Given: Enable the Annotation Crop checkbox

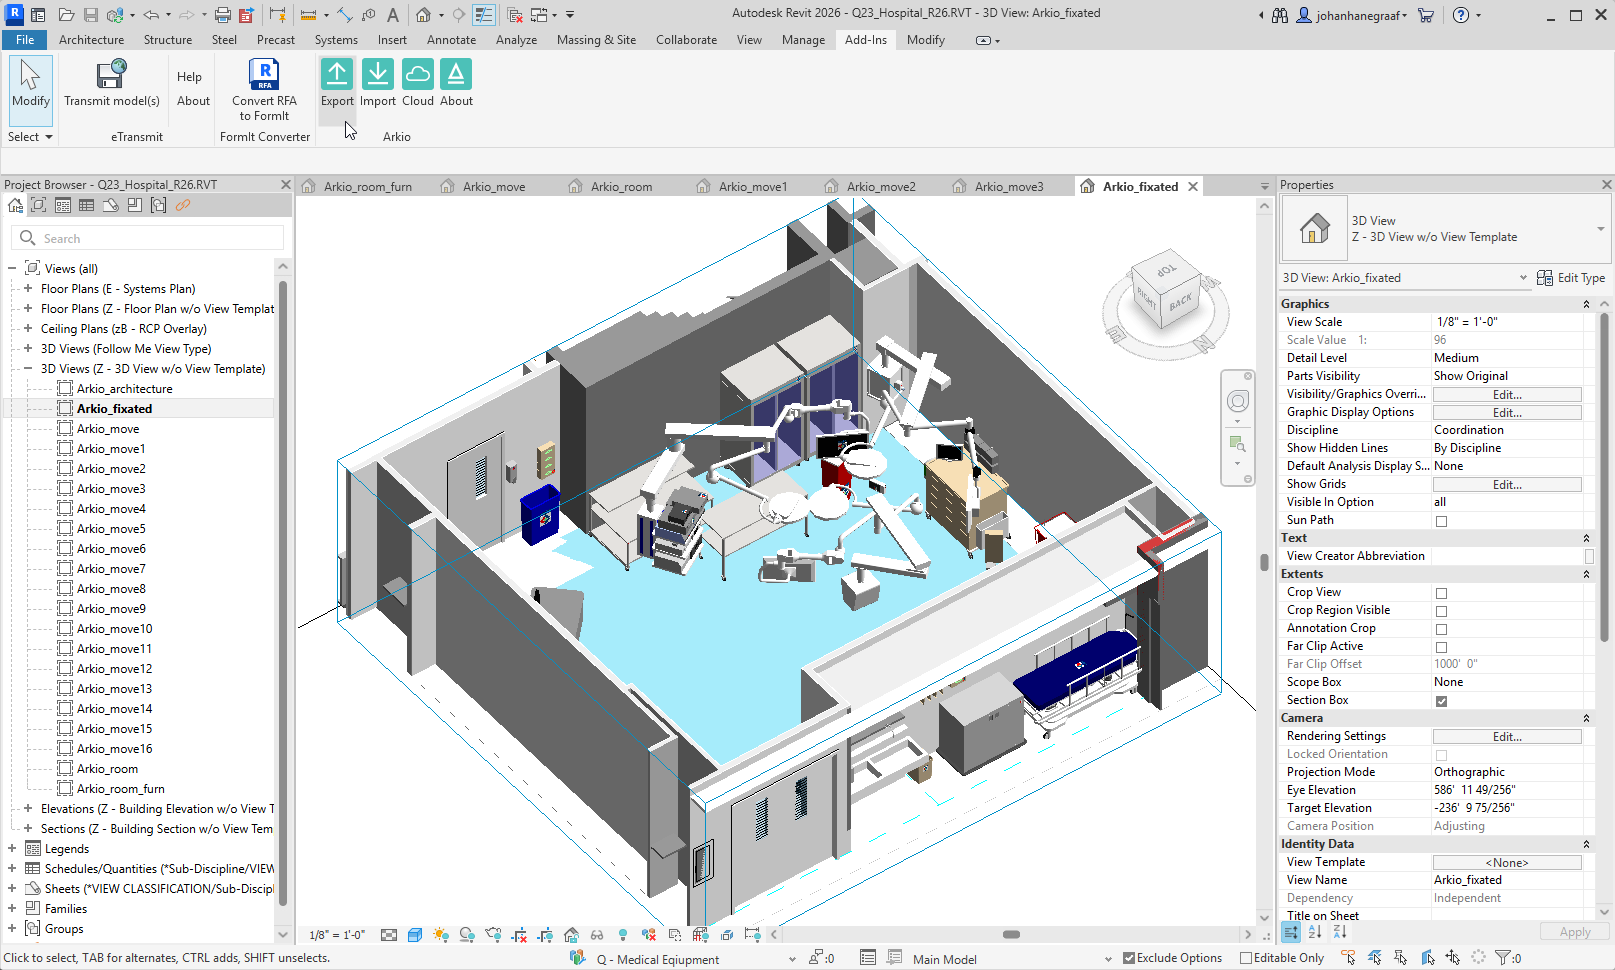Looking at the screenshot, I should point(1441,629).
